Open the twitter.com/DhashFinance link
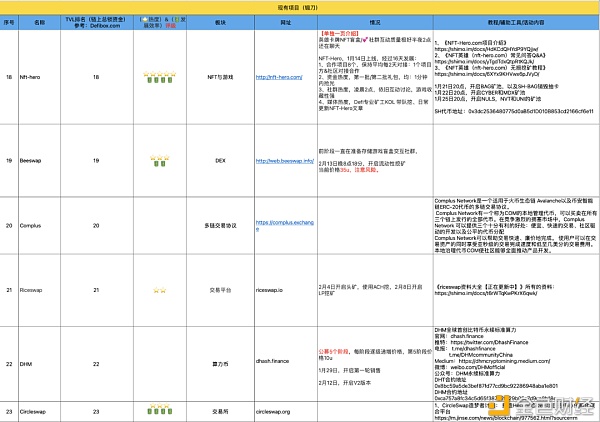 pyautogui.click(x=489, y=342)
